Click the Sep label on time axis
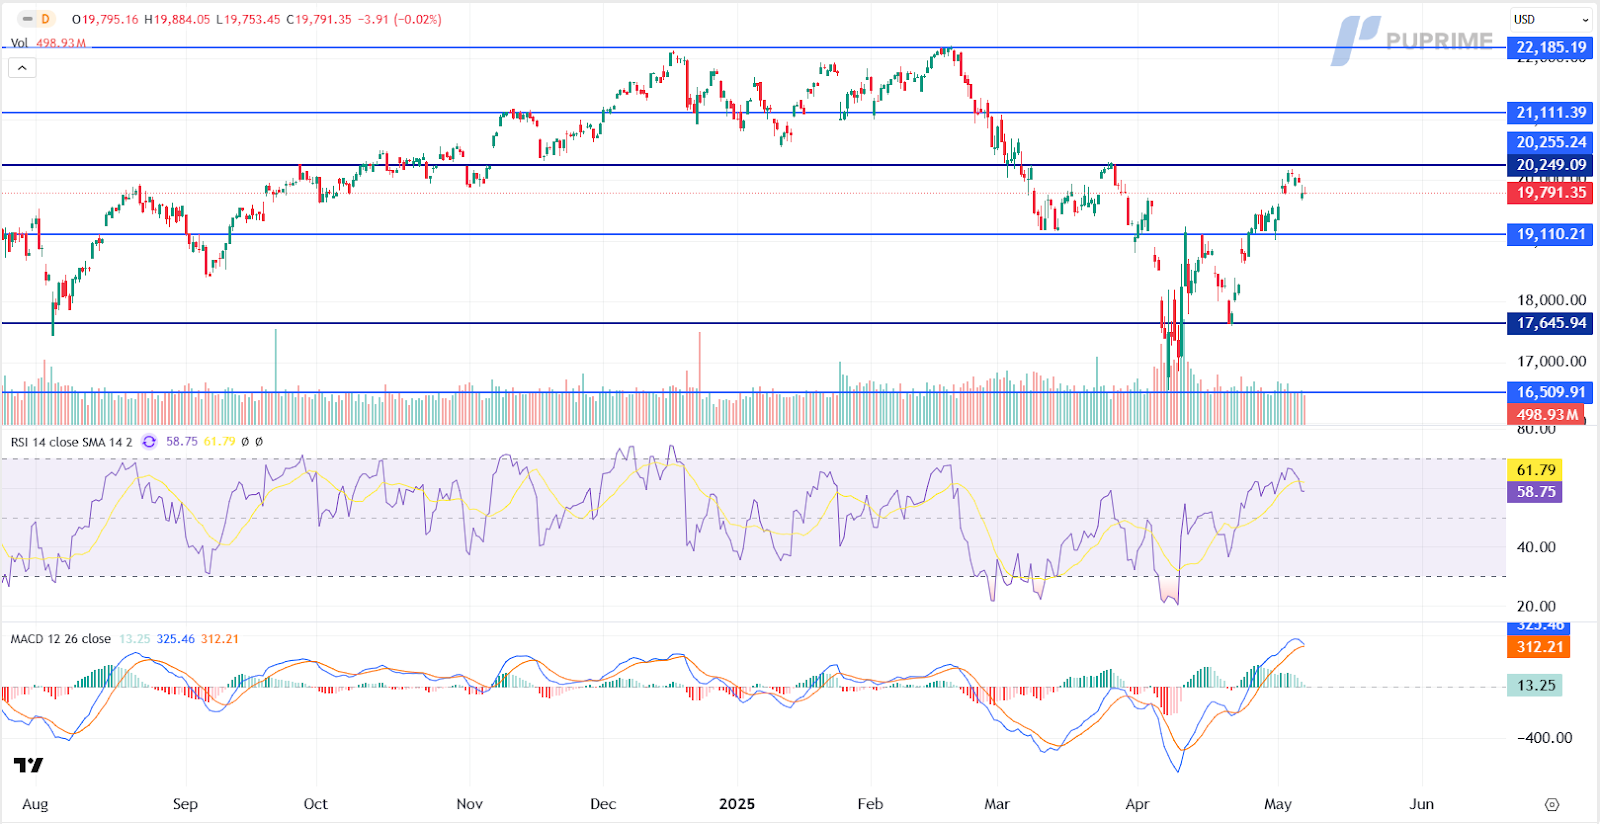The width and height of the screenshot is (1600, 824). click(185, 804)
